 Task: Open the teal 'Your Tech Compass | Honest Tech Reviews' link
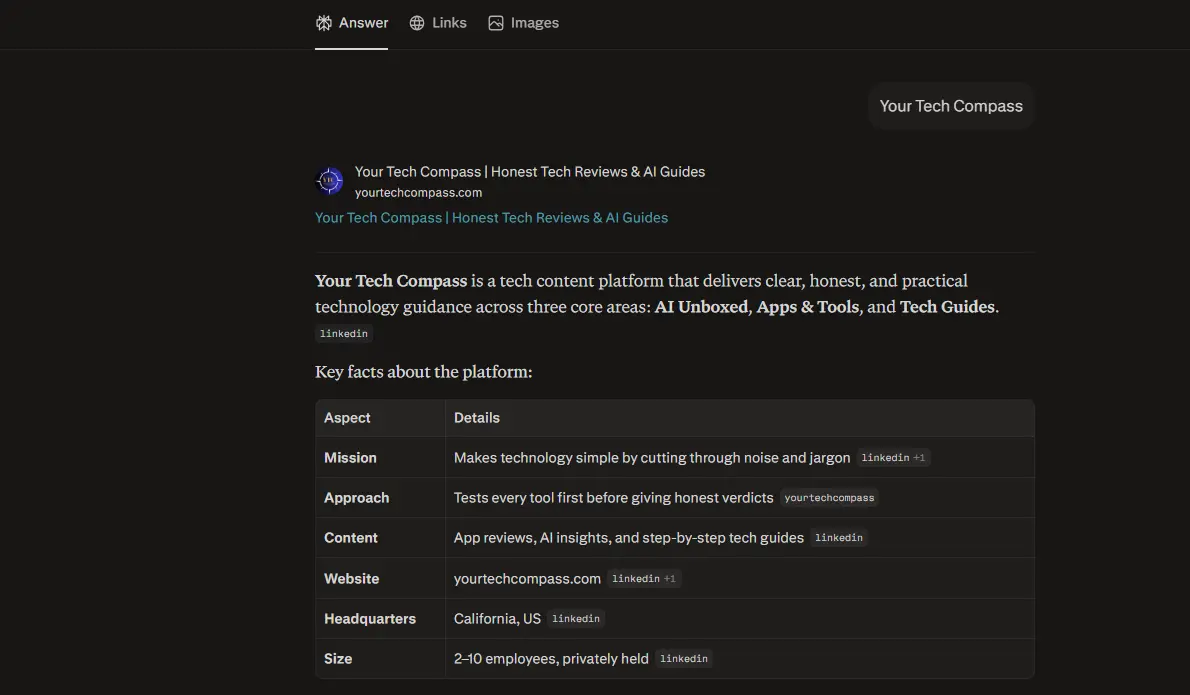click(x=491, y=218)
